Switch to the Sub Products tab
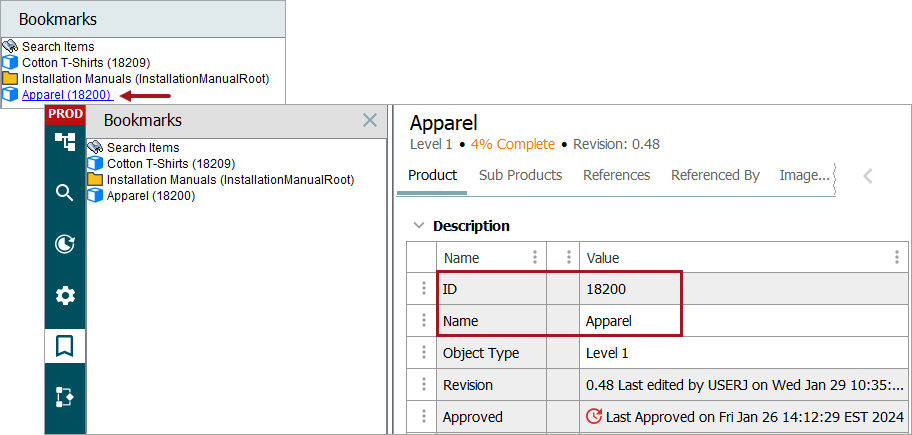The height and width of the screenshot is (435, 912). pyautogui.click(x=520, y=175)
